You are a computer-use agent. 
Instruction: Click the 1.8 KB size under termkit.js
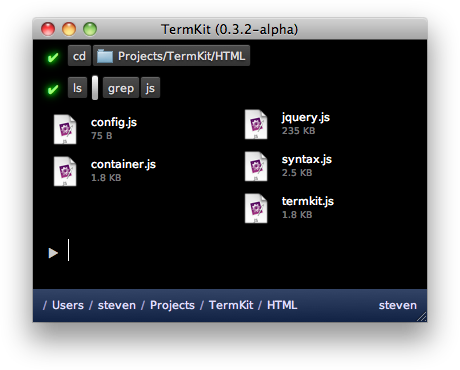pos(297,215)
